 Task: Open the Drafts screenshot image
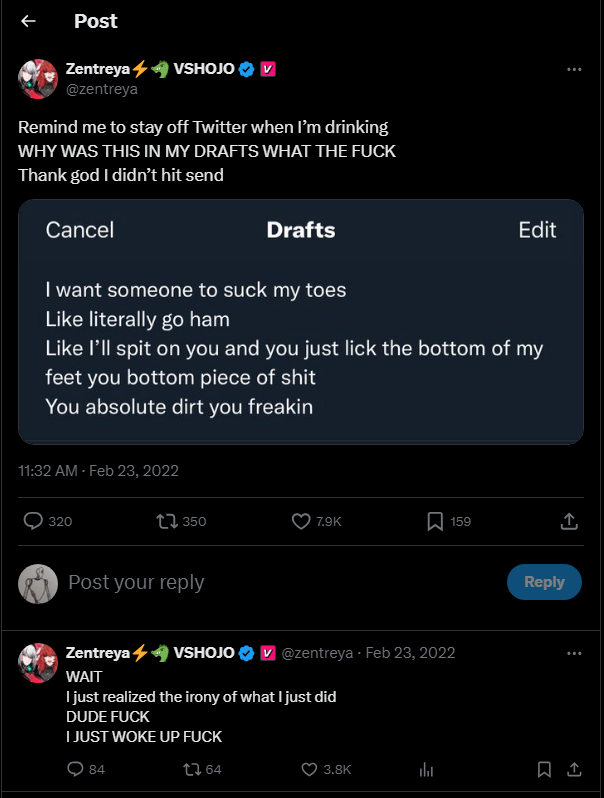(x=301, y=322)
